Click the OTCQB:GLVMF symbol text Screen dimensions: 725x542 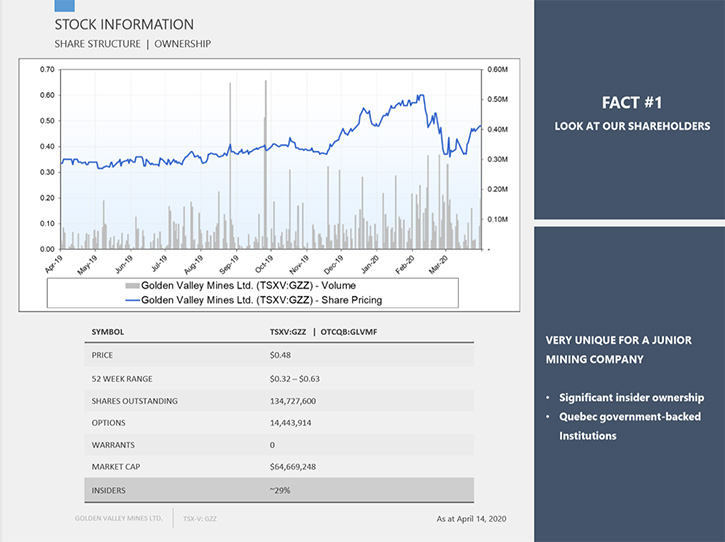(349, 332)
